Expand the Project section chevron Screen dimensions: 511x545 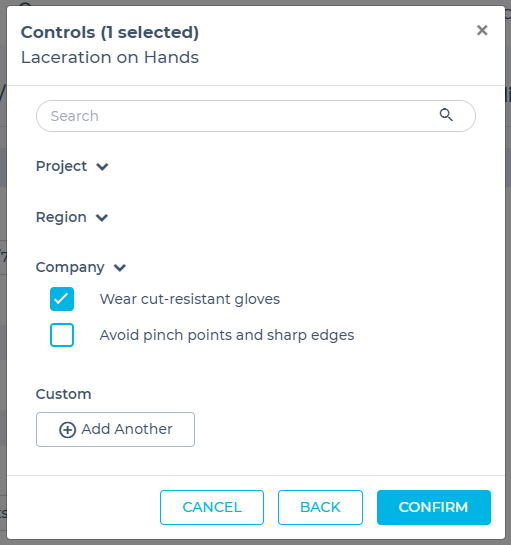pyautogui.click(x=102, y=167)
